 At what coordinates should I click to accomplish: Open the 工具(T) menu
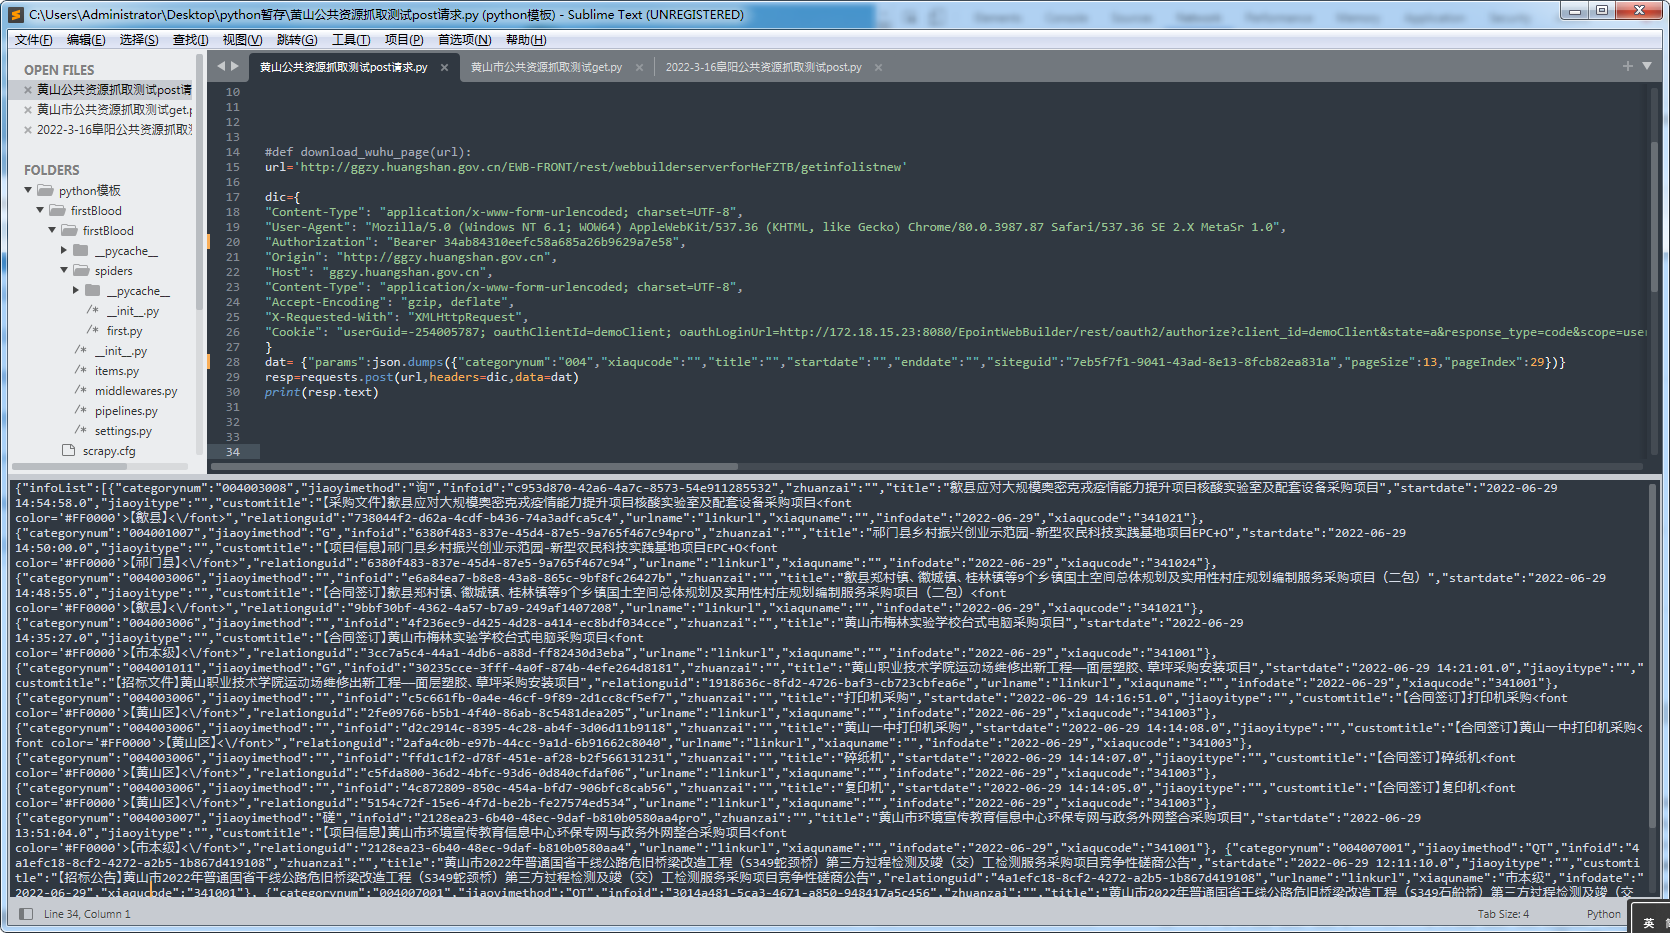(350, 40)
